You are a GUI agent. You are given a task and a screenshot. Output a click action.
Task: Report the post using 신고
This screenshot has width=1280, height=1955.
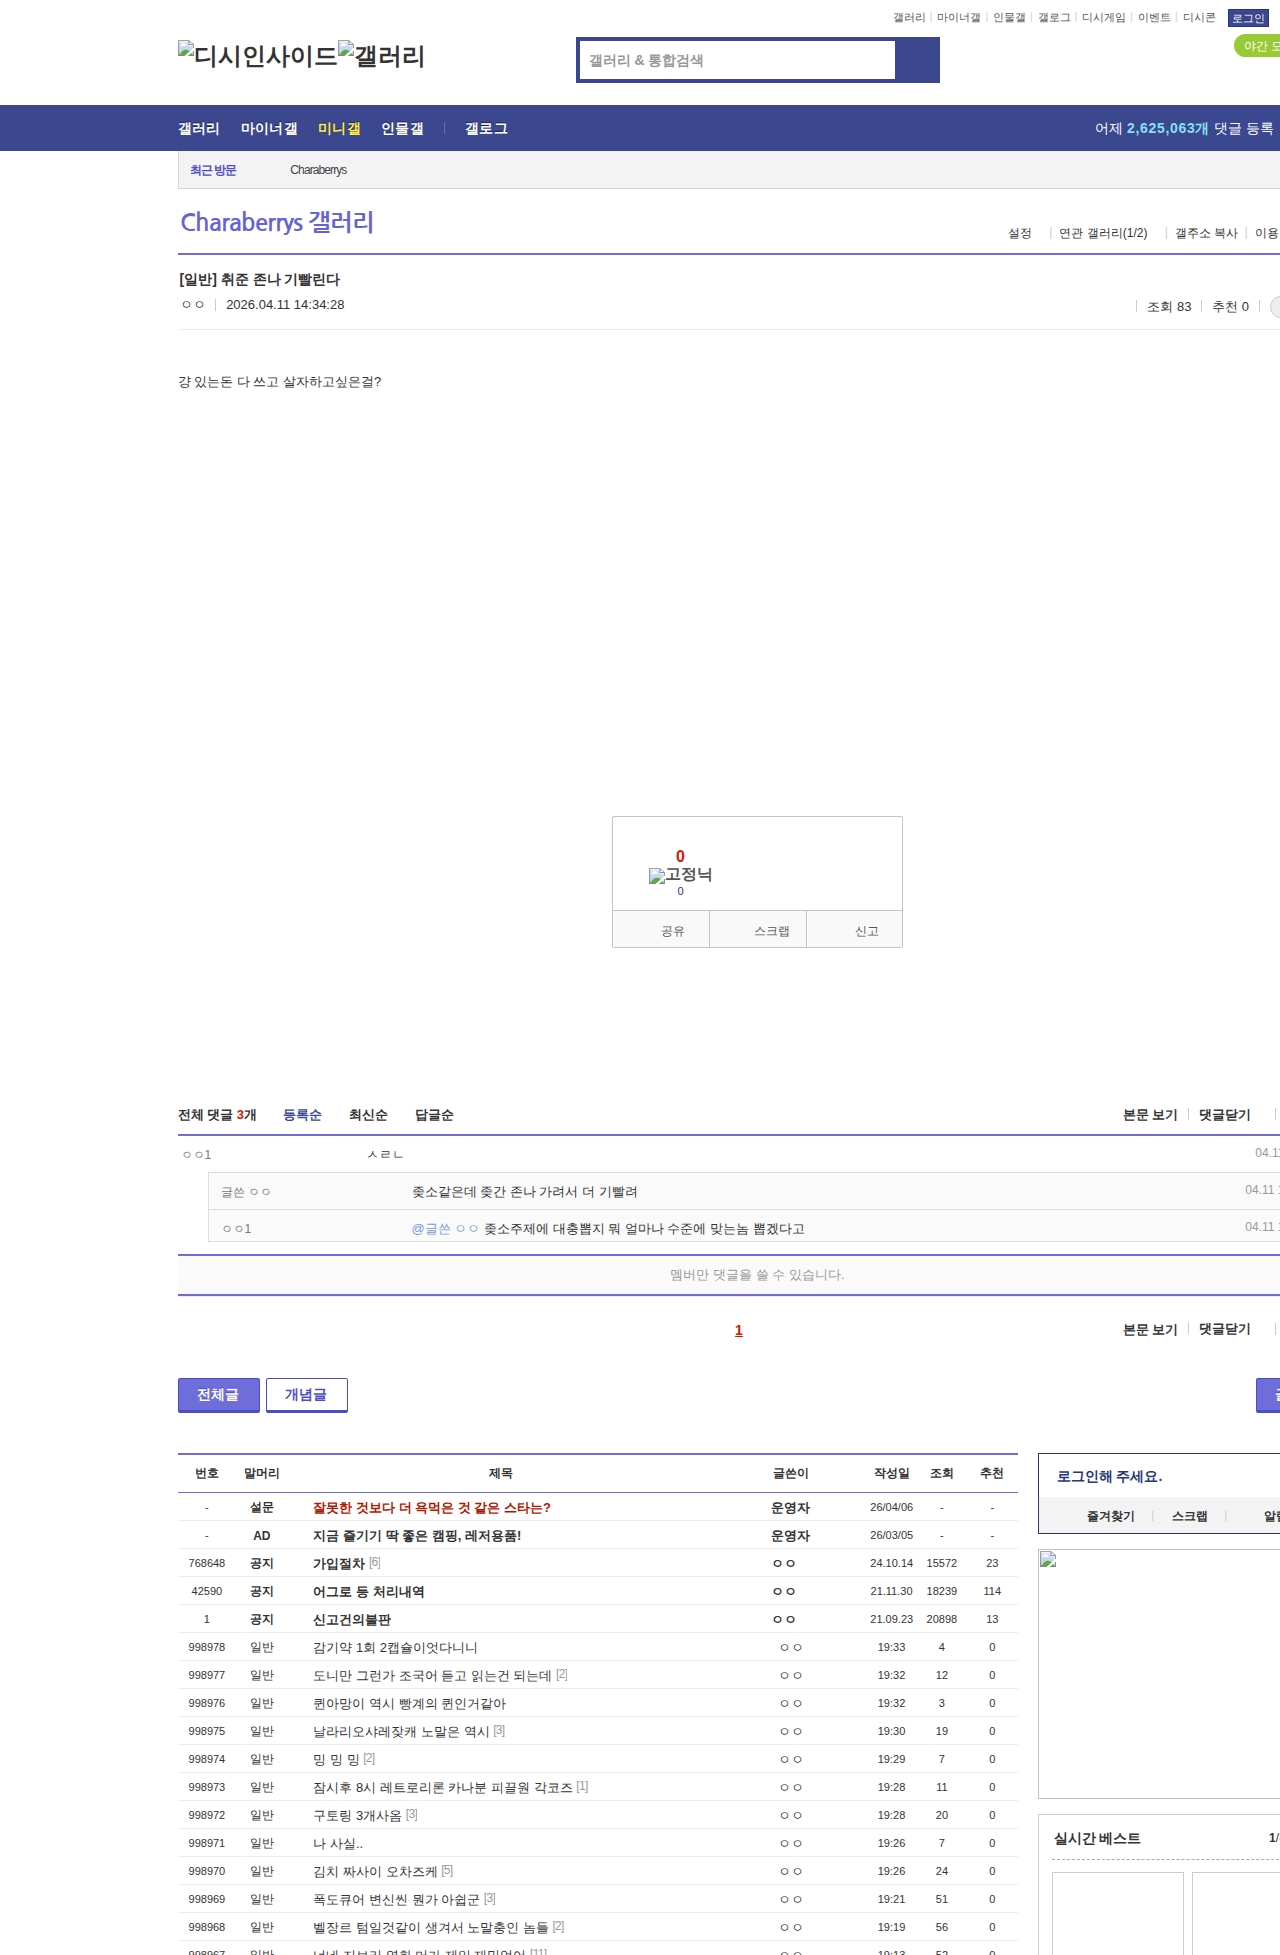tap(866, 931)
